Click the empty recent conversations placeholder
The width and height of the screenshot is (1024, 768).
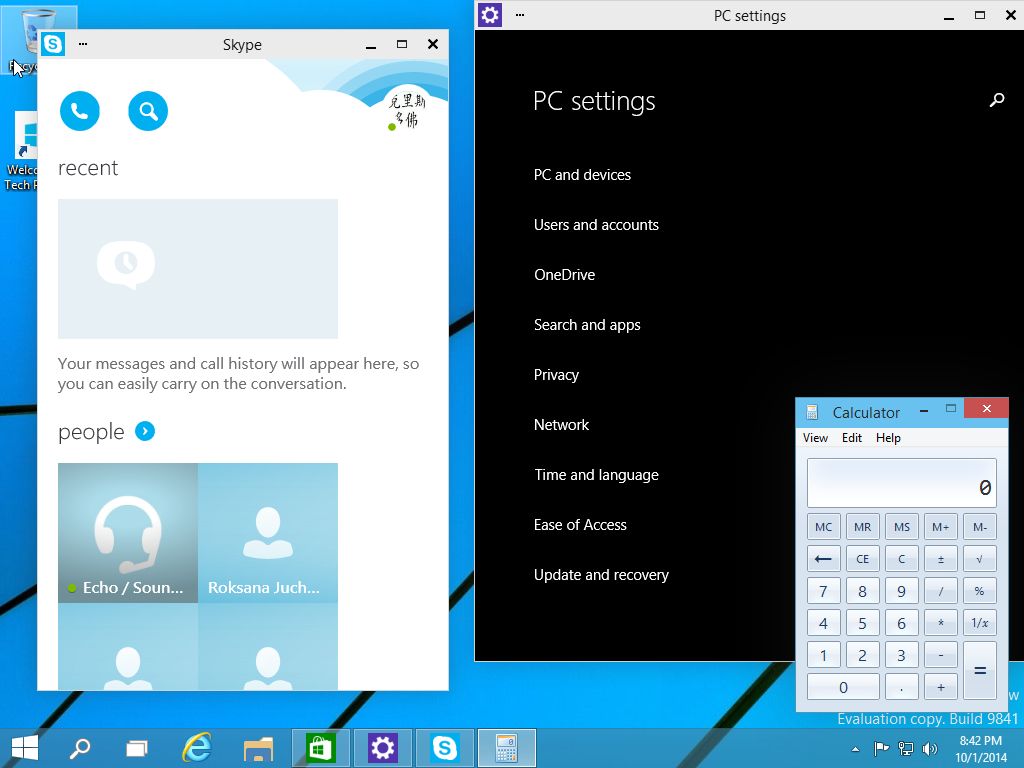click(x=198, y=269)
